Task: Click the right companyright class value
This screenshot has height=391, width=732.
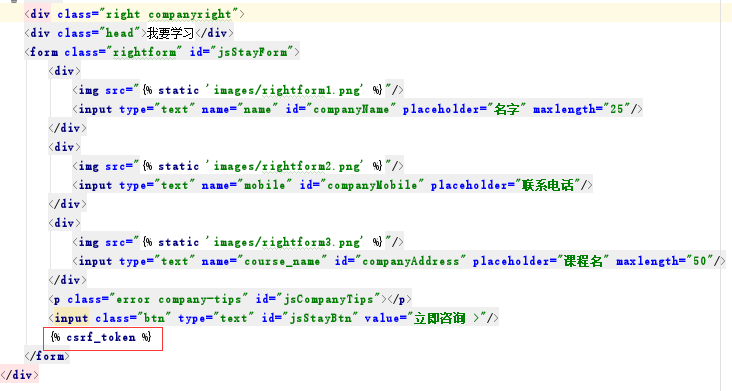Action: point(169,14)
